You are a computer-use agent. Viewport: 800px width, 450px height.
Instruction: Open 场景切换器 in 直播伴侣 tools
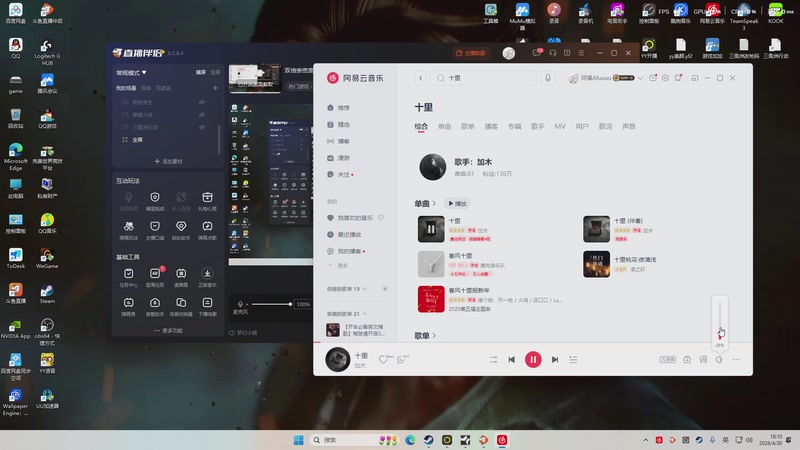point(181,307)
